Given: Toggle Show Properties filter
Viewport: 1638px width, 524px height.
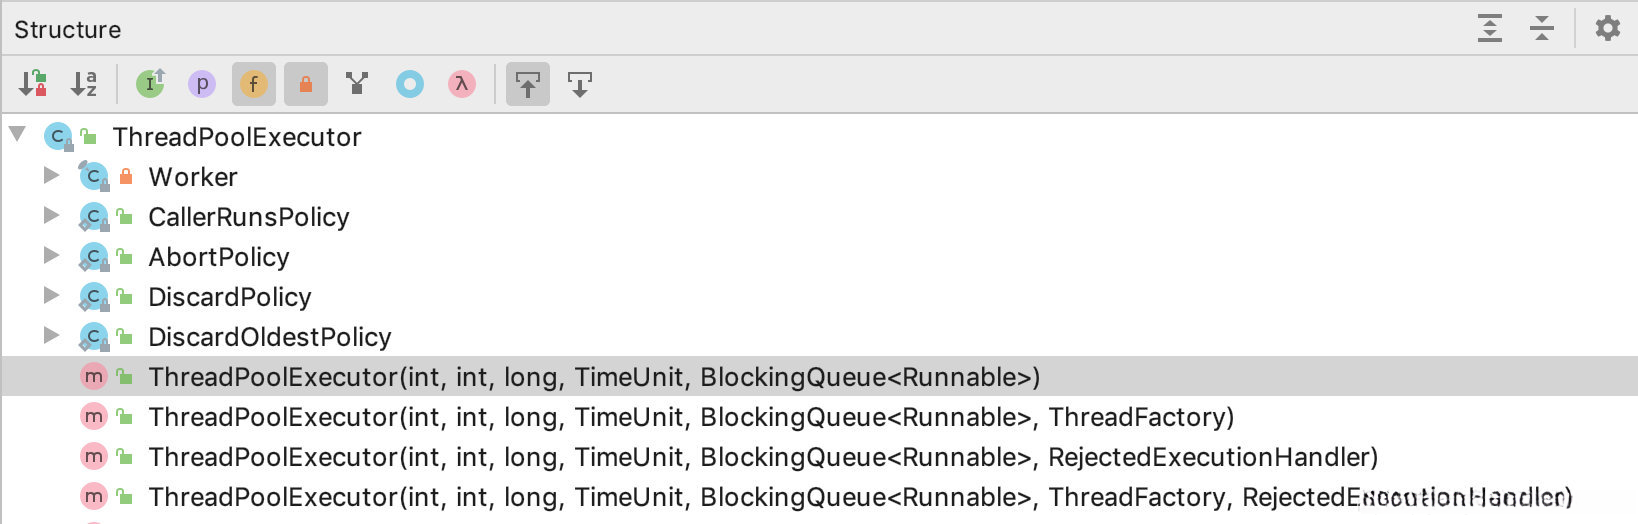Looking at the screenshot, I should pos(202,84).
